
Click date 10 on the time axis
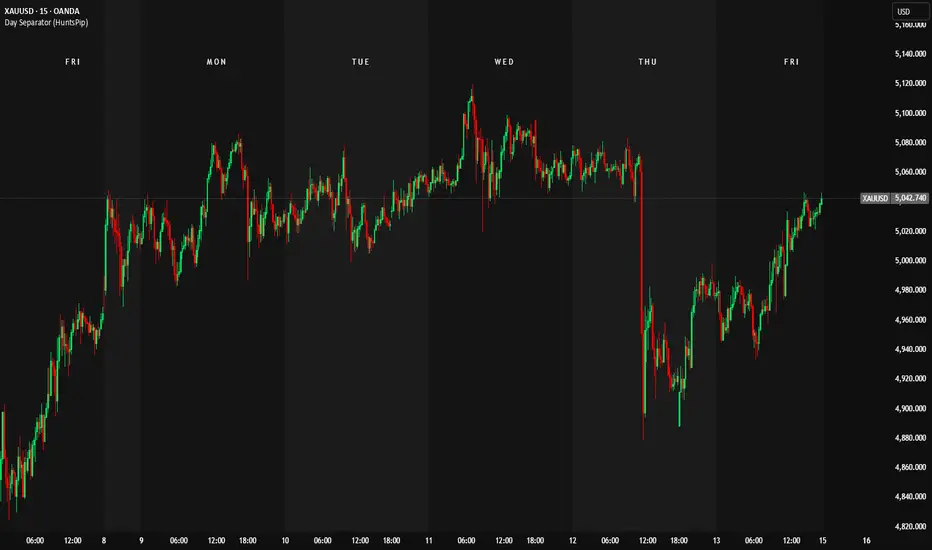tap(286, 541)
